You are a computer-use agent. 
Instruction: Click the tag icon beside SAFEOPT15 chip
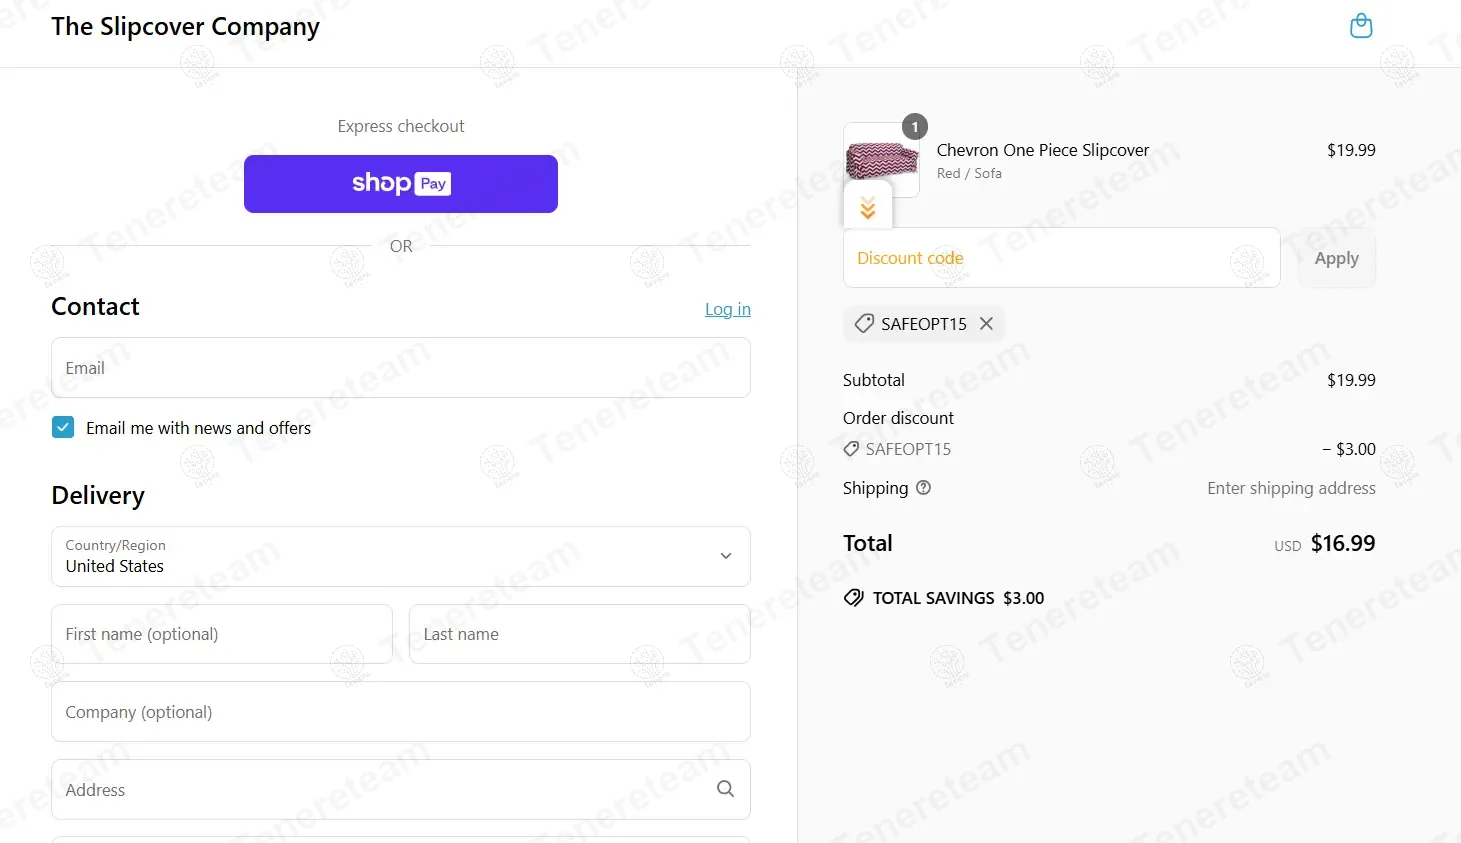click(x=864, y=324)
